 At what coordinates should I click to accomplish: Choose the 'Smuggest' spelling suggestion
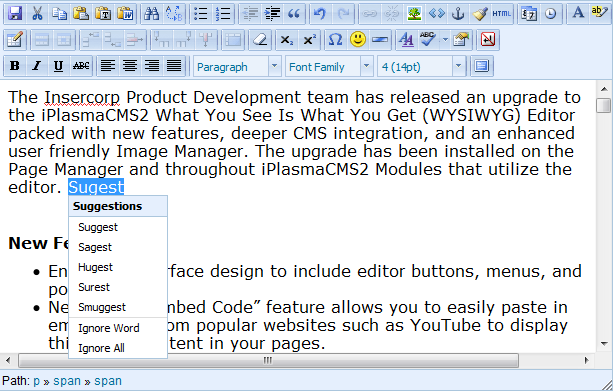pos(118,307)
